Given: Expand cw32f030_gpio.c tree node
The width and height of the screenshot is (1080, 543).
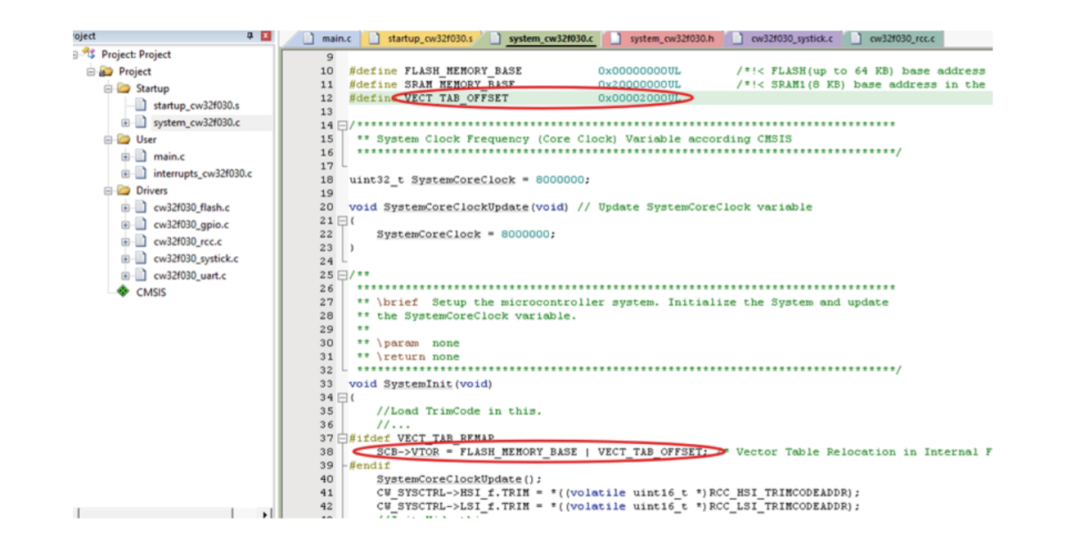Looking at the screenshot, I should pos(125,225).
